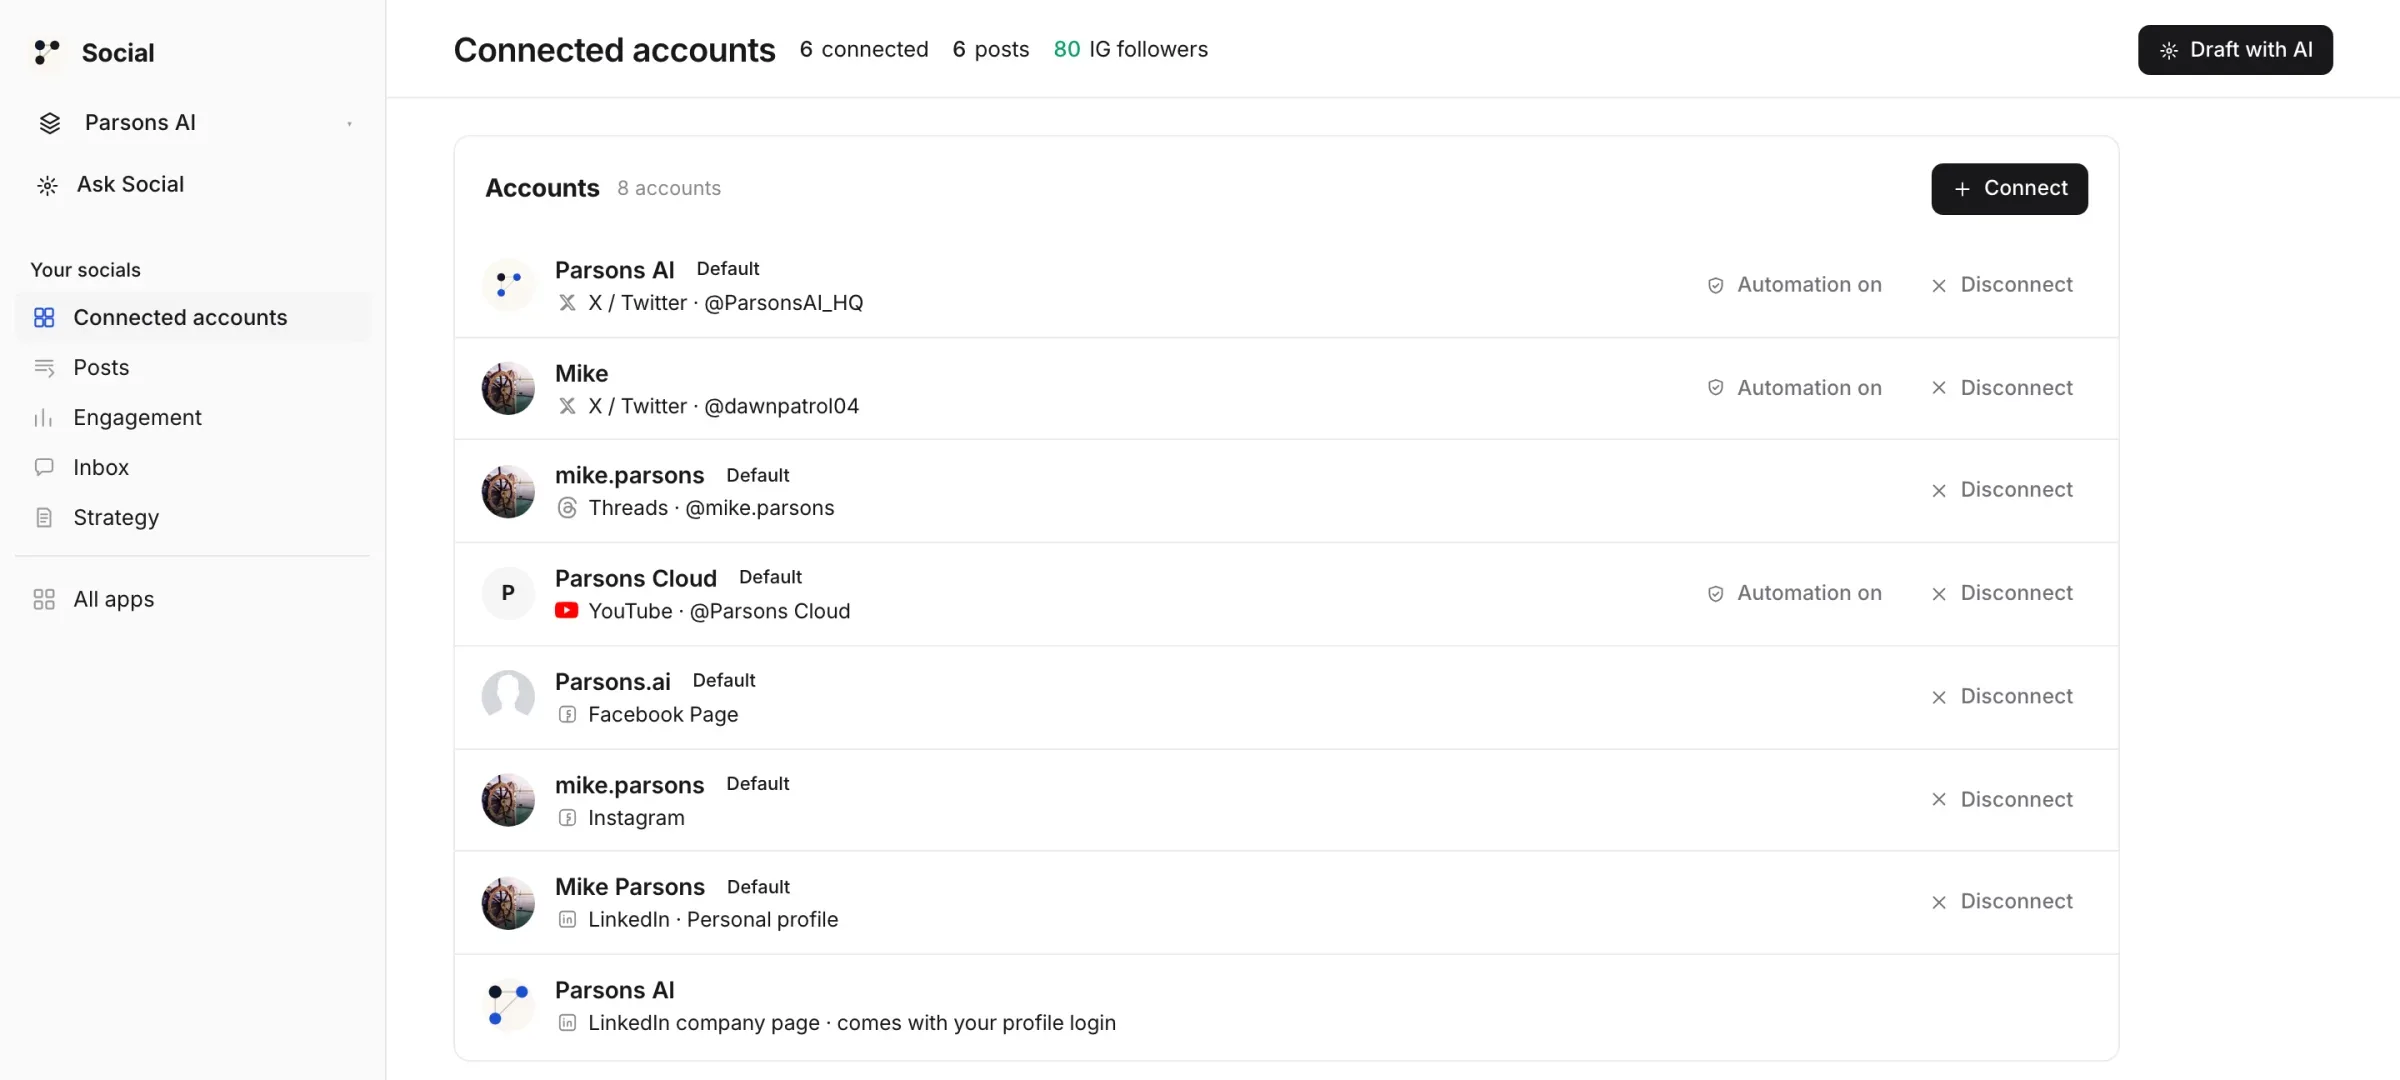
Task: Click the Parsons AI Twitter avatar
Action: coord(508,285)
